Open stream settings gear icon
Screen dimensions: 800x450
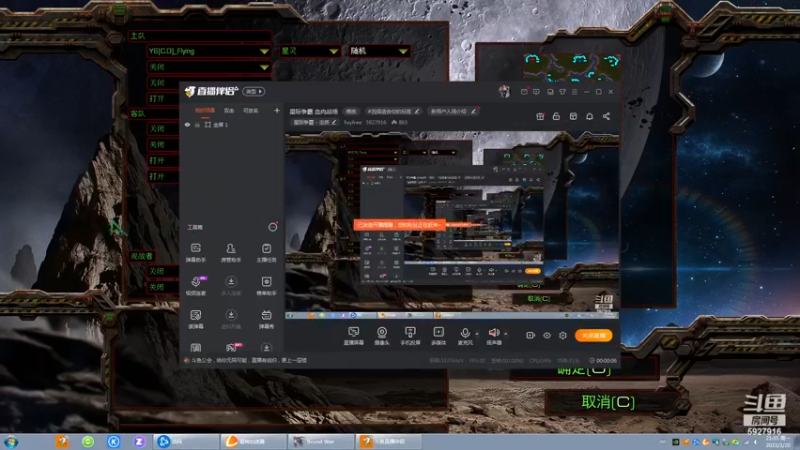click(x=563, y=335)
